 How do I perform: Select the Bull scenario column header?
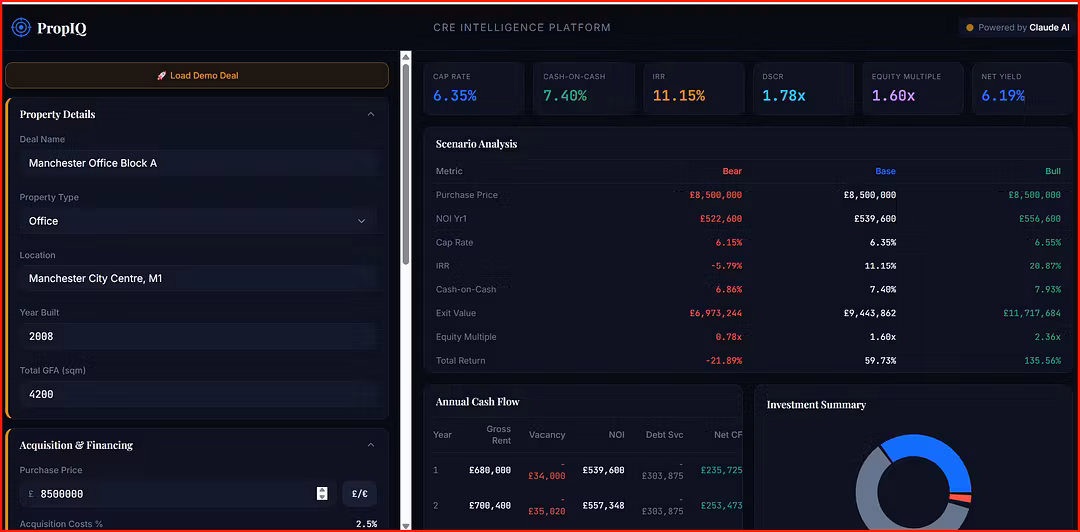click(x=1052, y=171)
